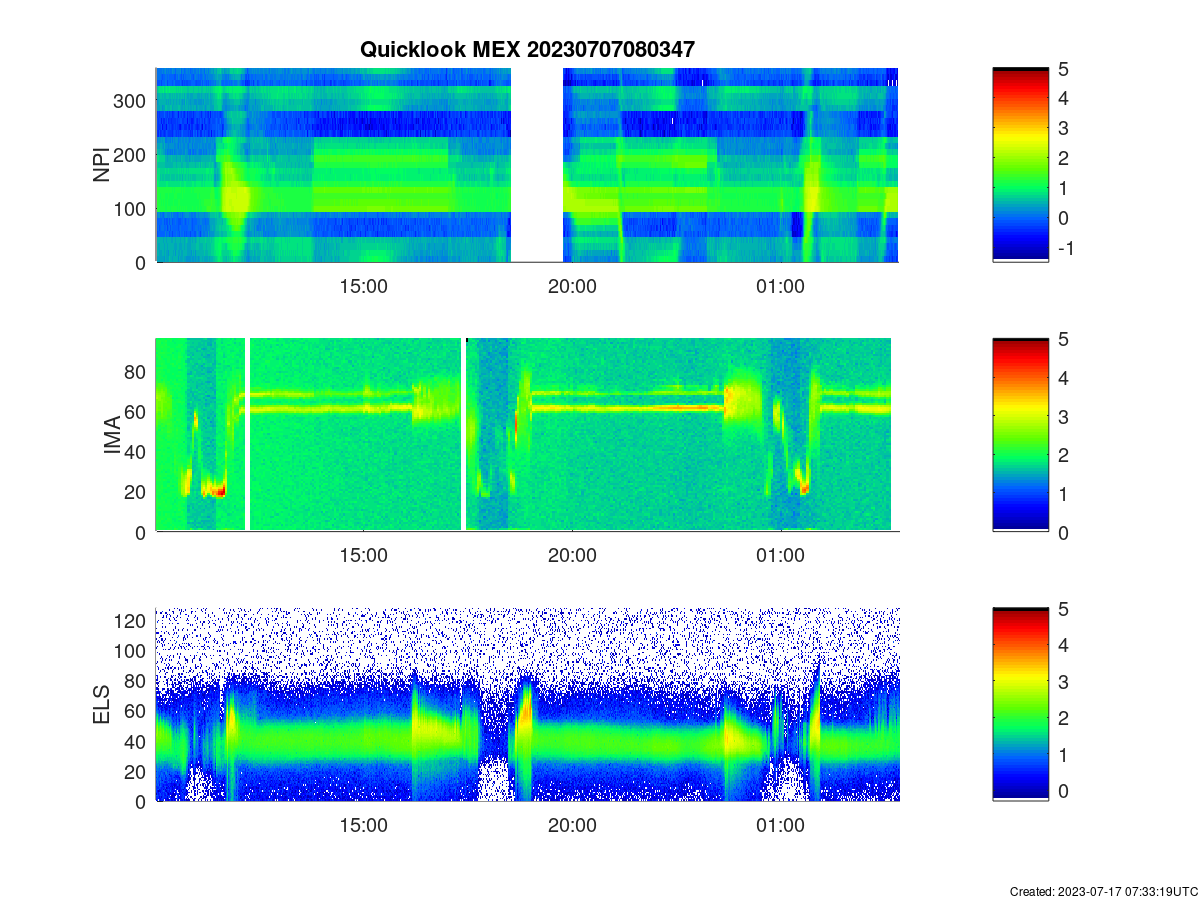Click the "20:00" tick under the NPI panel

[x=572, y=286]
